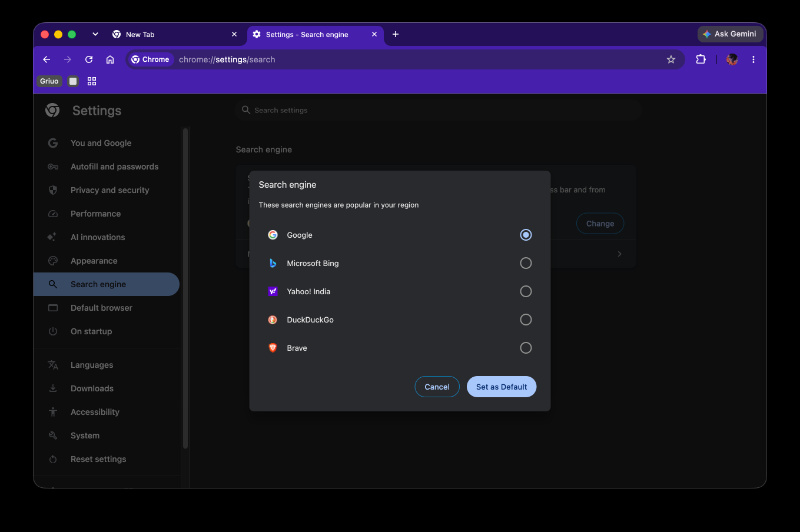Click the Google G icon in sidebar

pos(53,143)
